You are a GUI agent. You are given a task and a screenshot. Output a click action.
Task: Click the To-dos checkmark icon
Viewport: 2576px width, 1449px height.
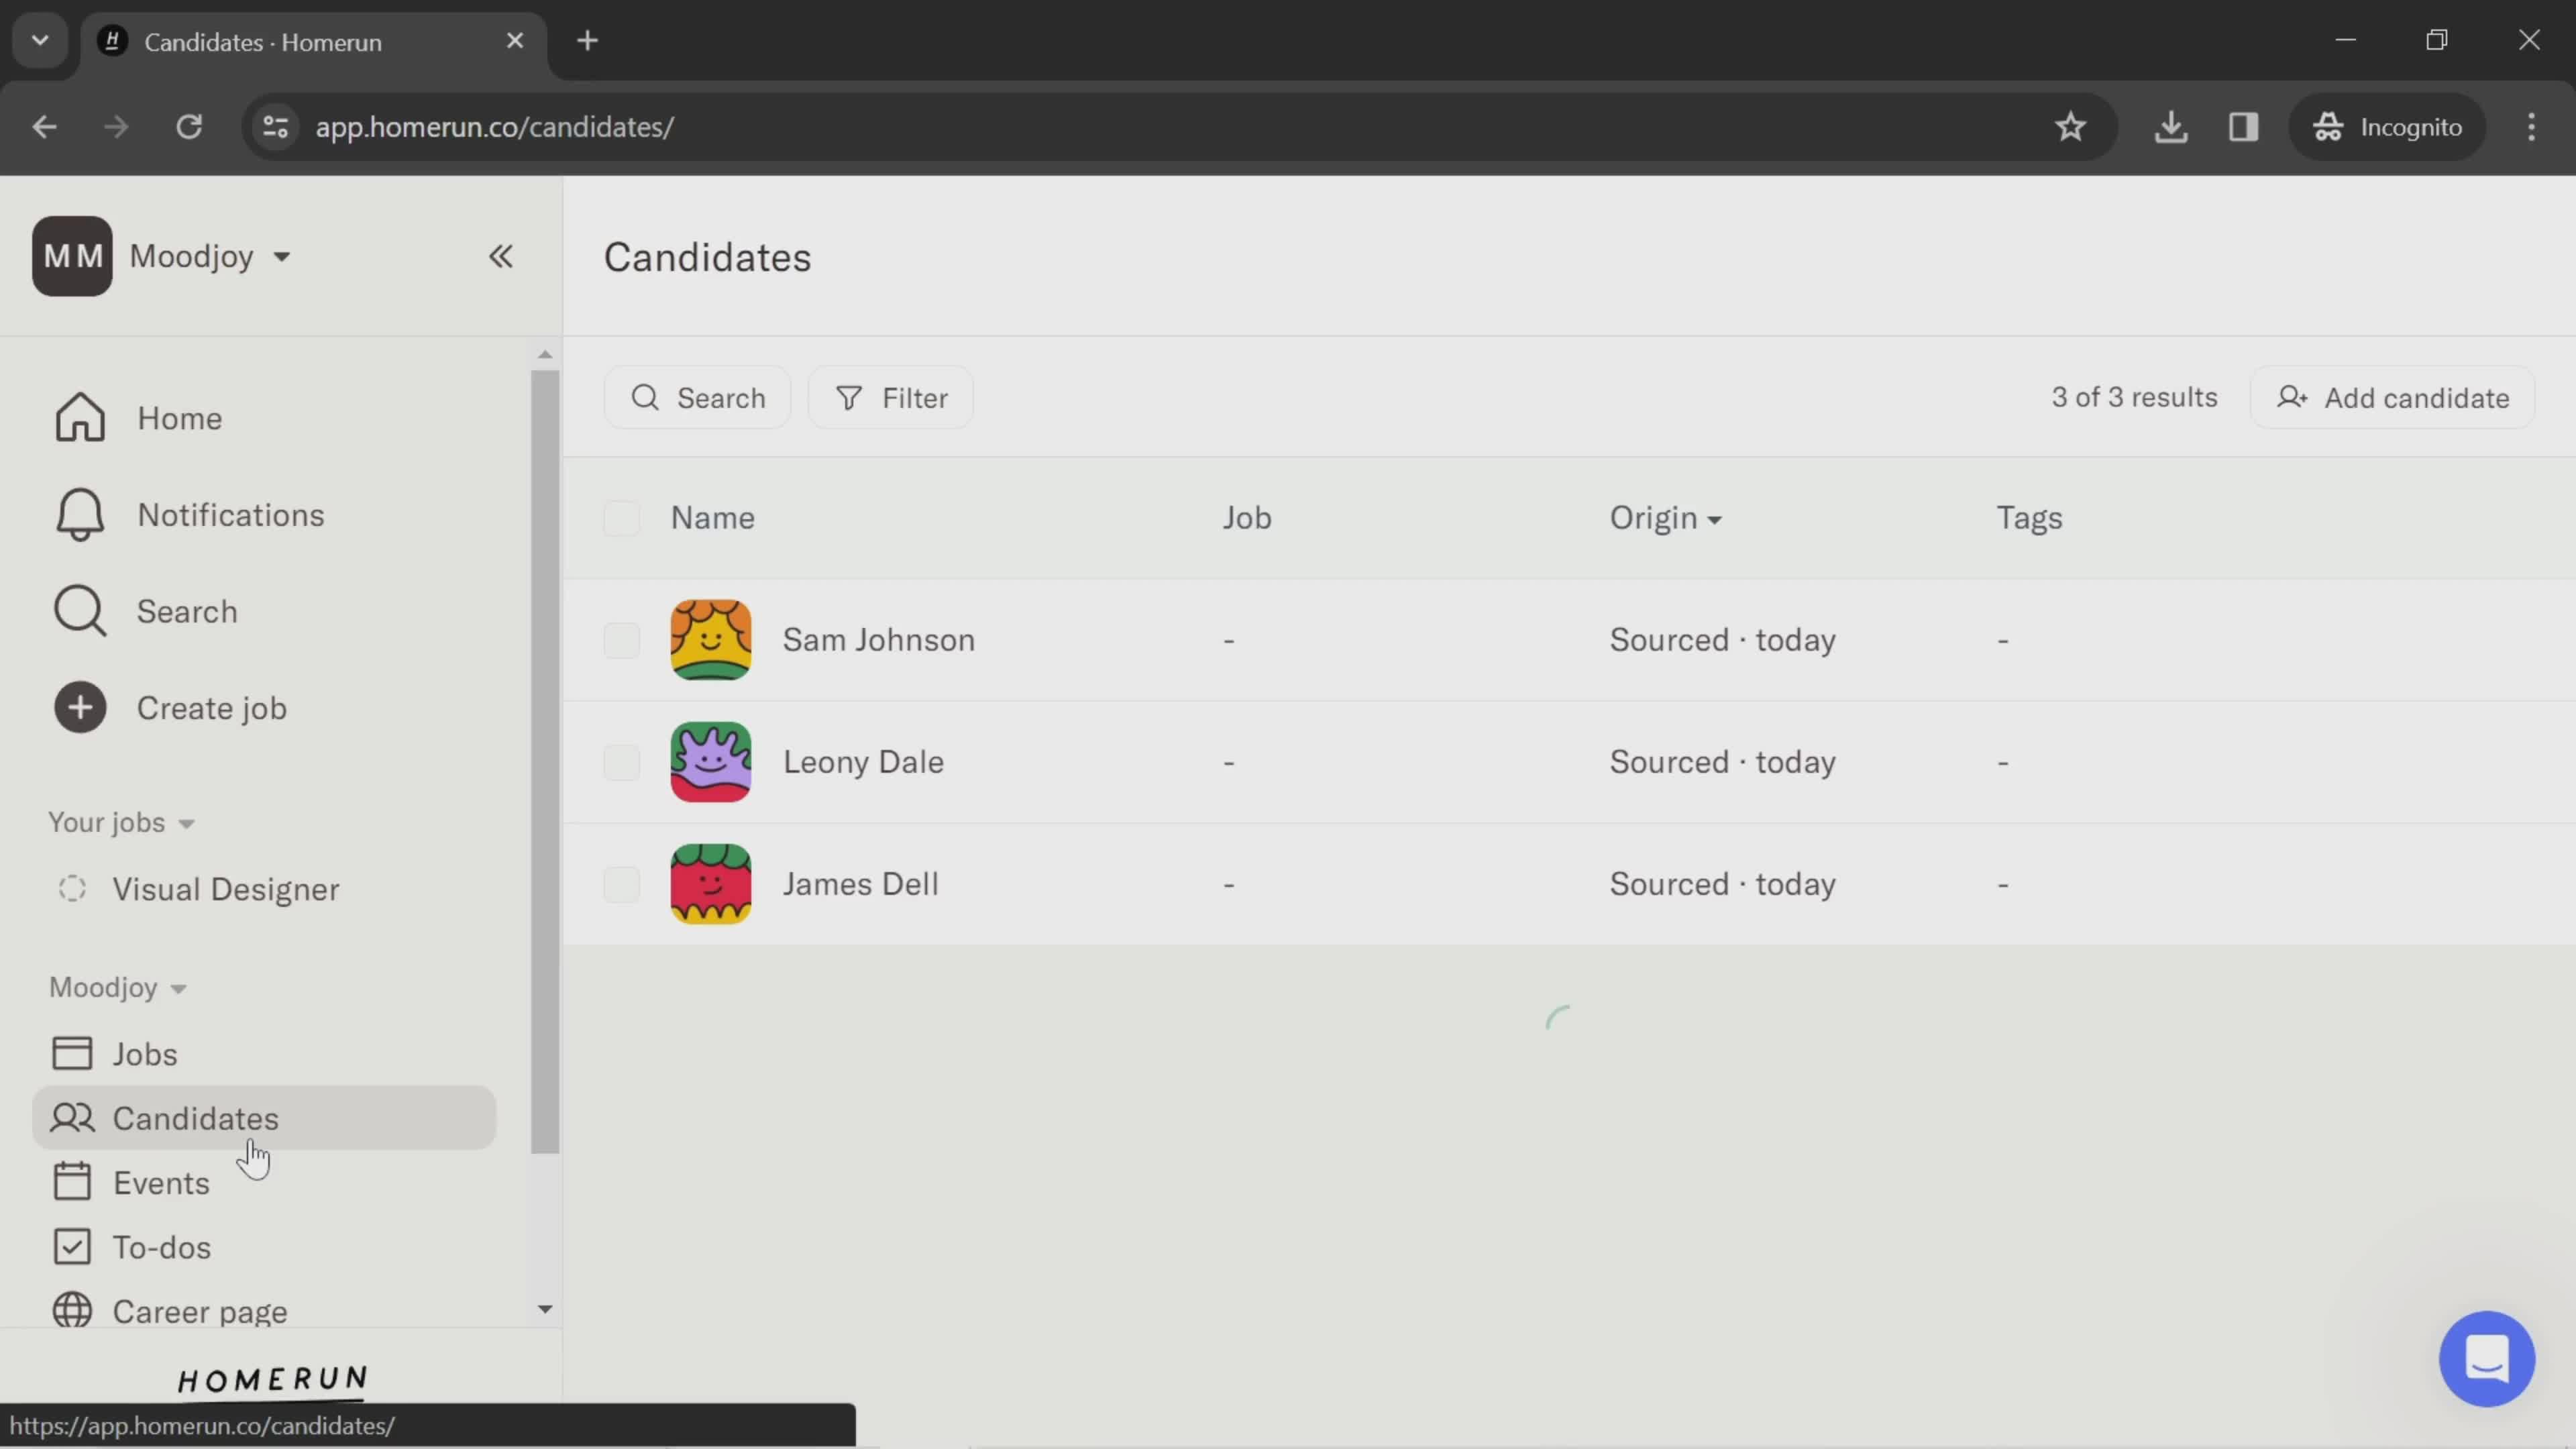click(72, 1247)
